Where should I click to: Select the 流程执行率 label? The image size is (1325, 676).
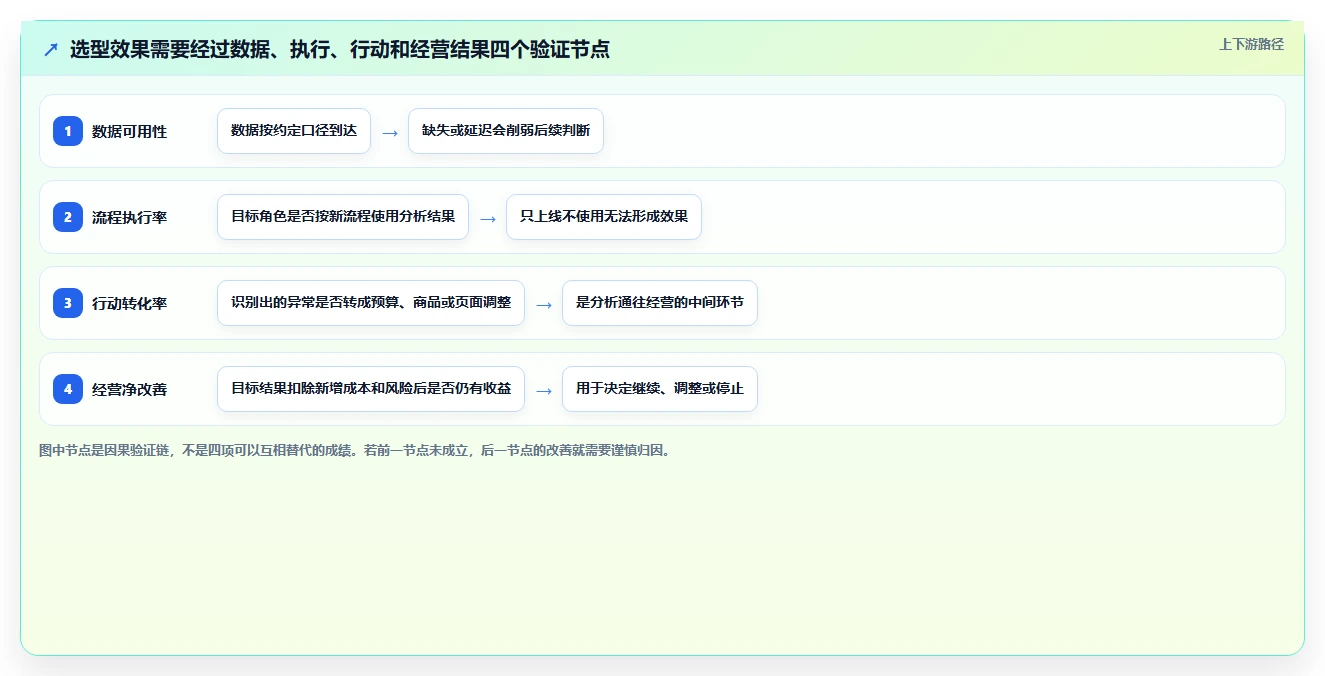pyautogui.click(x=129, y=217)
